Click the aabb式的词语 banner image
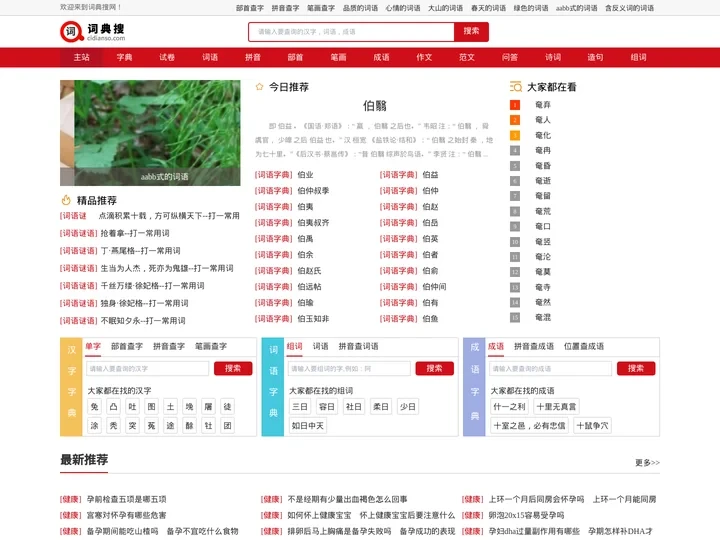The height and width of the screenshot is (540, 720). click(150, 133)
